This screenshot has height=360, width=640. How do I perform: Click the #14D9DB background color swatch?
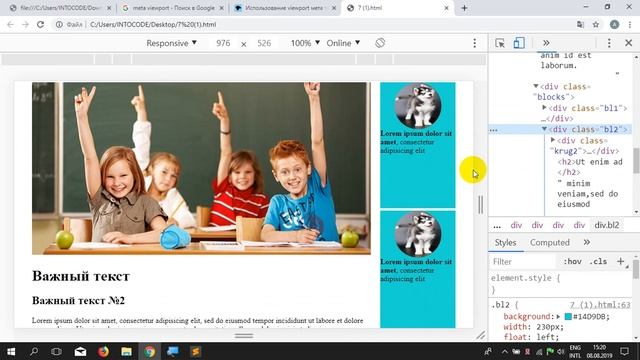(x=568, y=316)
